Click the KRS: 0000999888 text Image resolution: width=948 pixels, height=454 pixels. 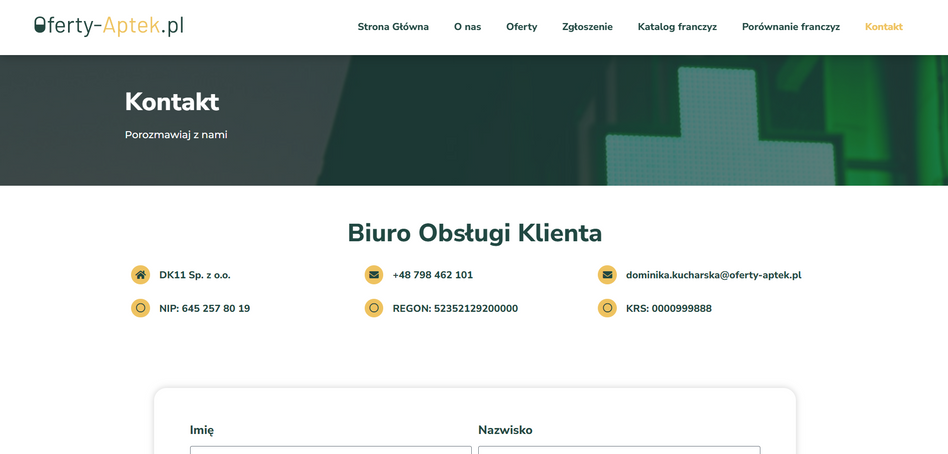click(668, 309)
